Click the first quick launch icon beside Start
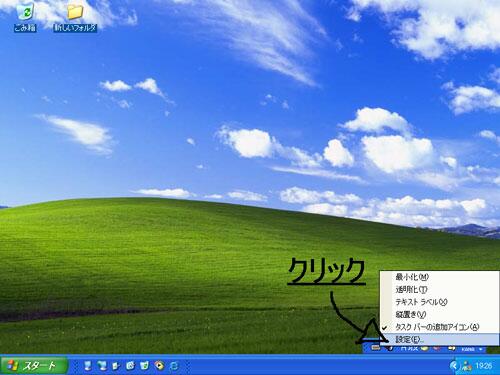Viewport: 500px width, 375px height. [87, 366]
